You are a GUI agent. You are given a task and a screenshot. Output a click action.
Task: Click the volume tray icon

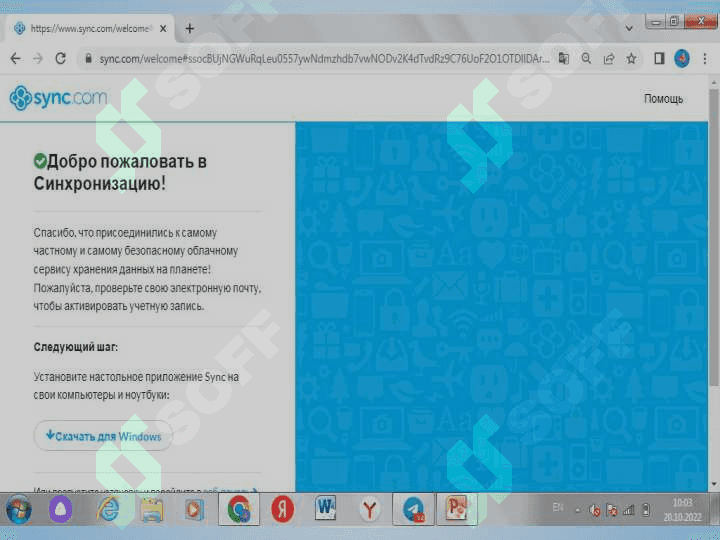tap(595, 510)
